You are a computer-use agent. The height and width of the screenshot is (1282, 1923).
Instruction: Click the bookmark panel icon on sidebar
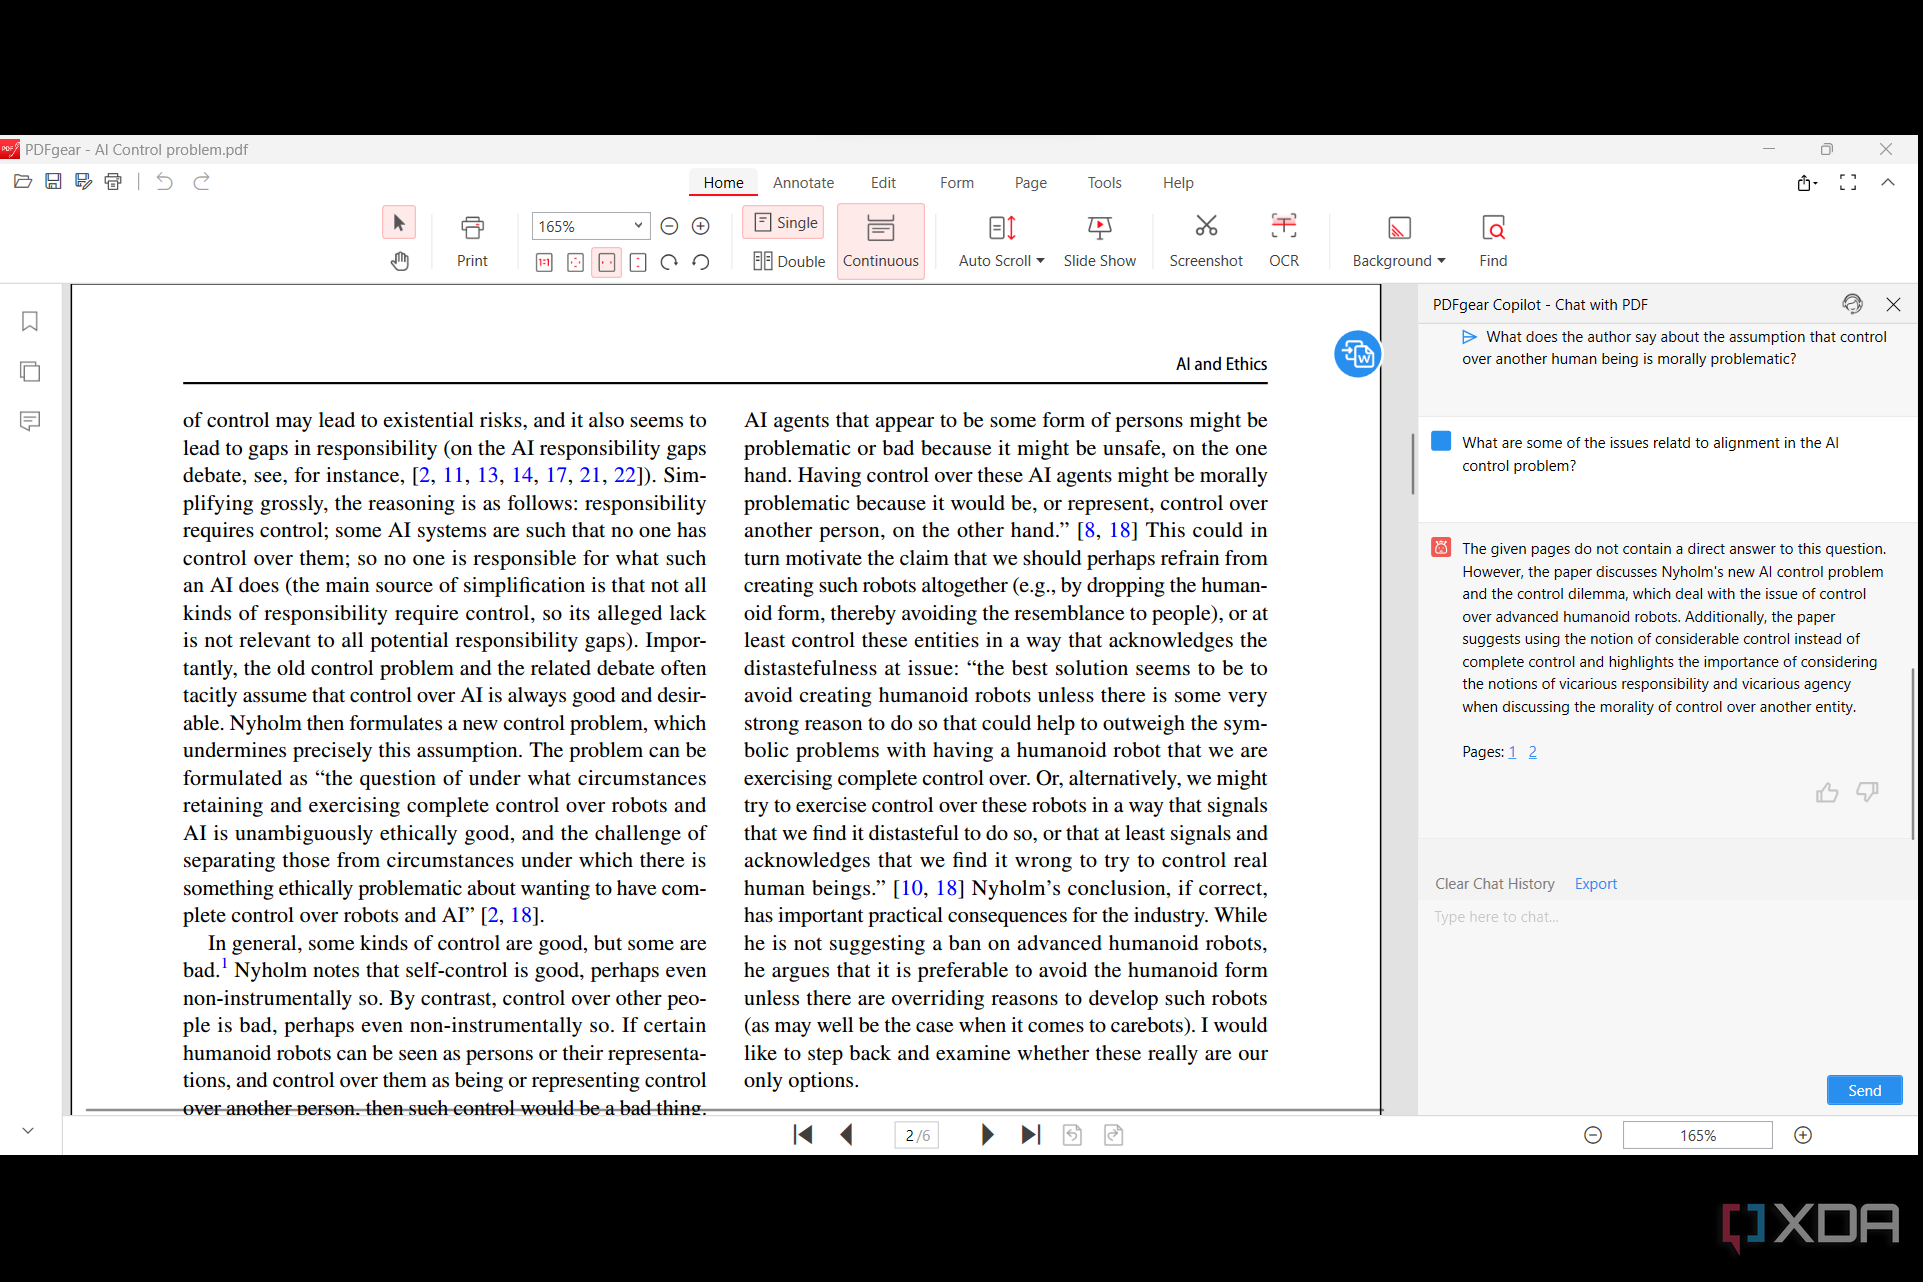point(30,322)
